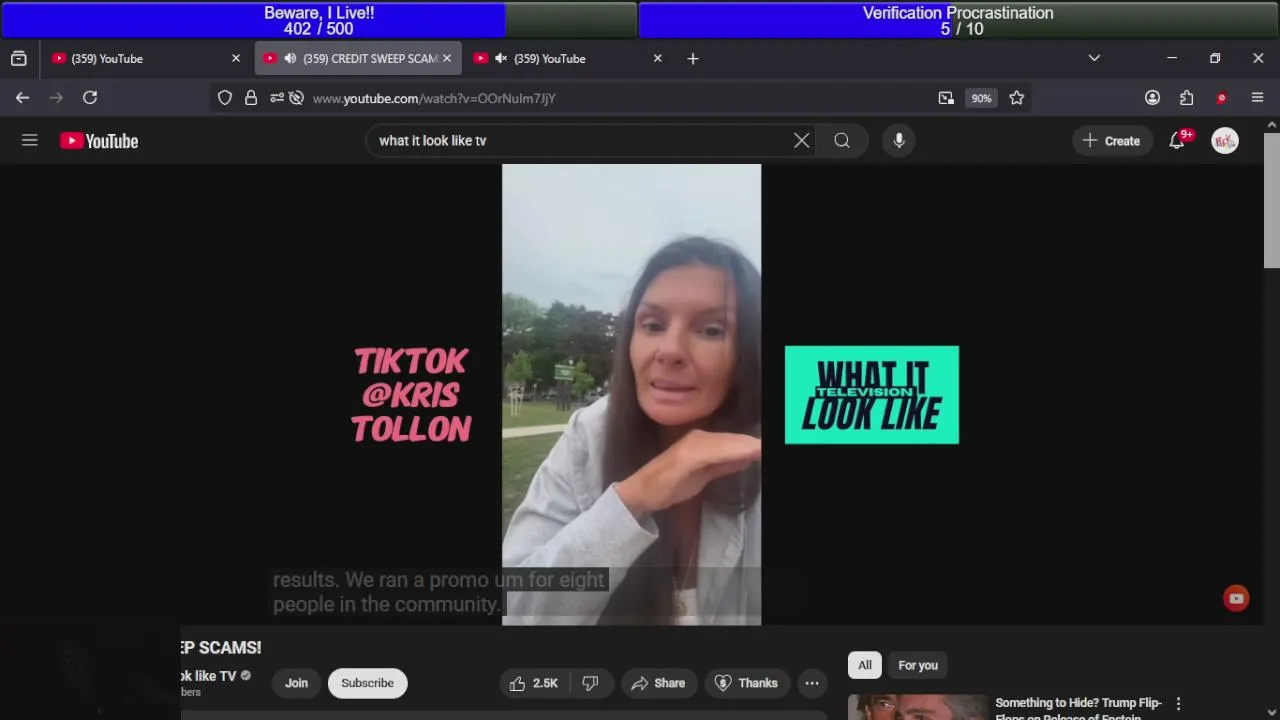Reload the current page
Viewport: 1280px width, 720px height.
[x=90, y=98]
